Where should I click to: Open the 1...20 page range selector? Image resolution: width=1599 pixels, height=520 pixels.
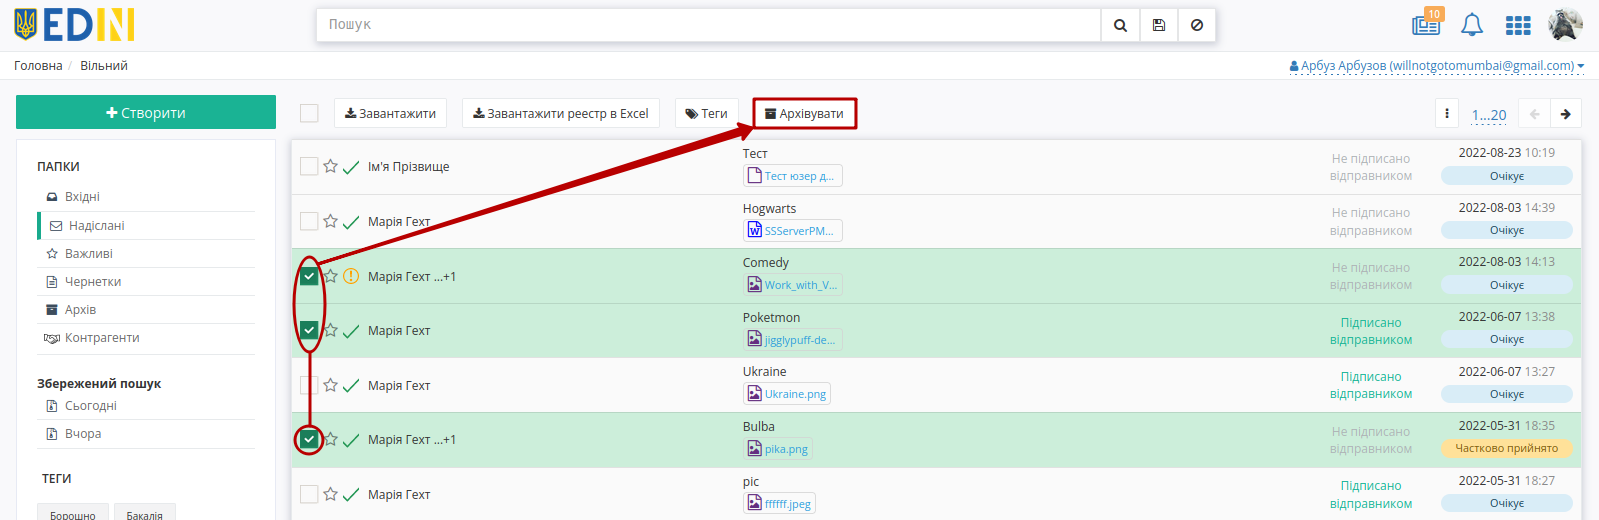pos(1489,115)
